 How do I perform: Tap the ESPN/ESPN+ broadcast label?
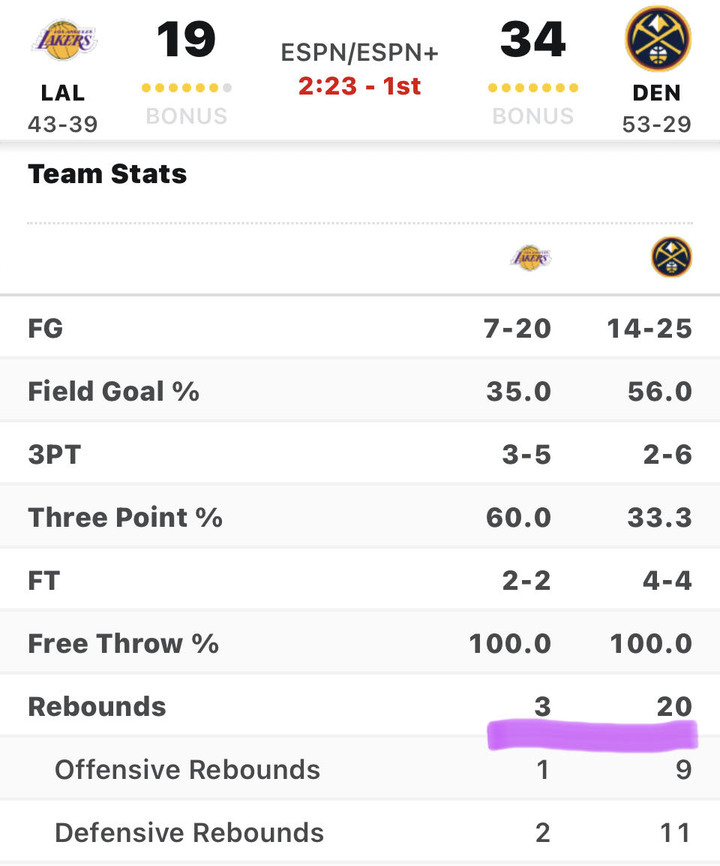[359, 52]
